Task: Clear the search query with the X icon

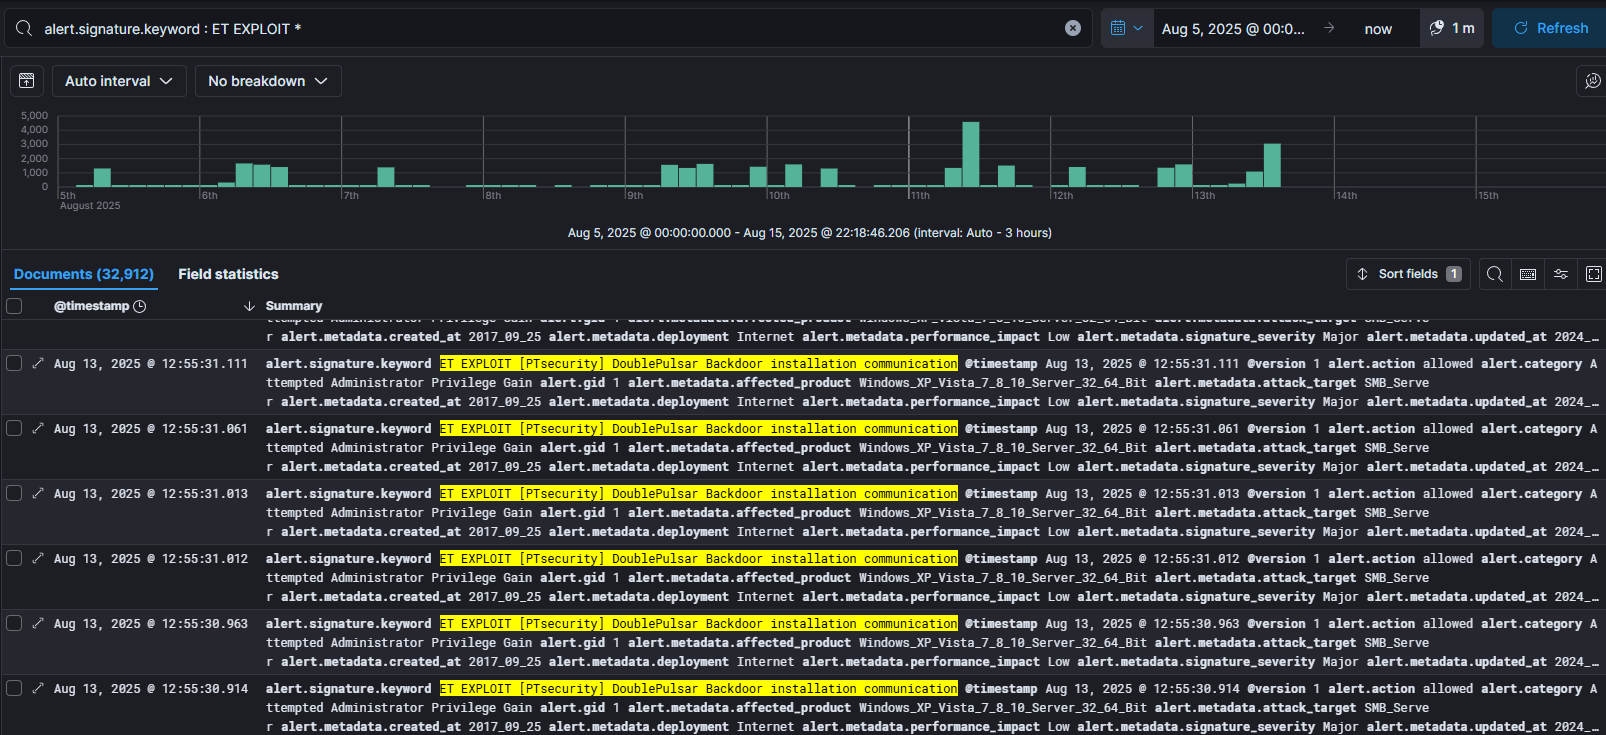Action: [x=1073, y=28]
